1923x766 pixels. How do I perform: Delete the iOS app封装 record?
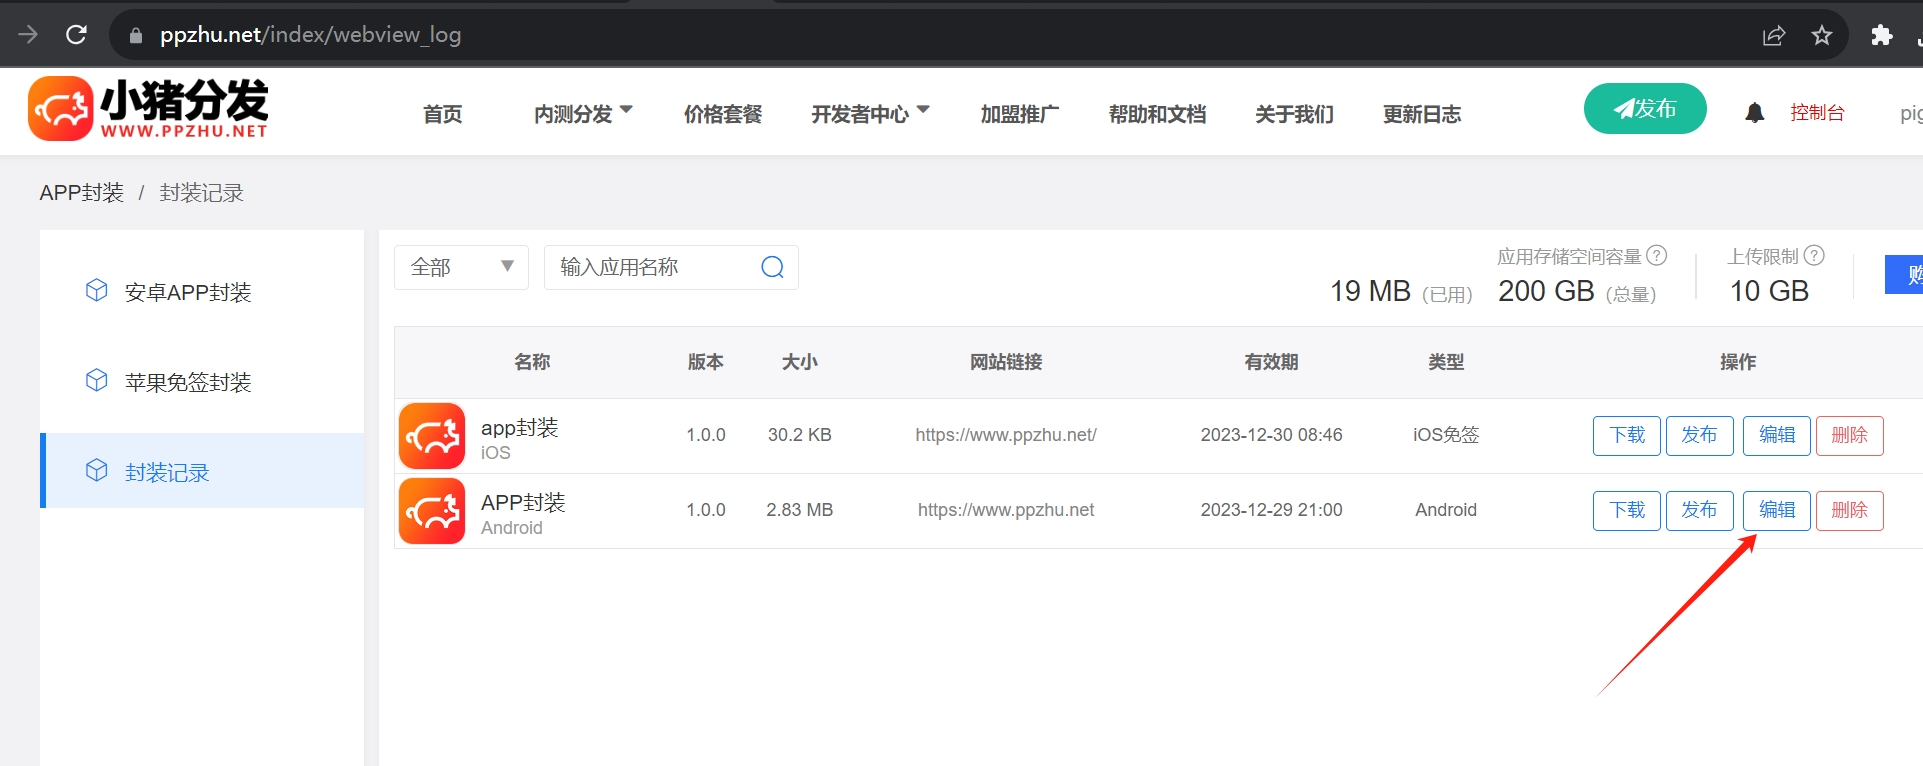pos(1849,435)
